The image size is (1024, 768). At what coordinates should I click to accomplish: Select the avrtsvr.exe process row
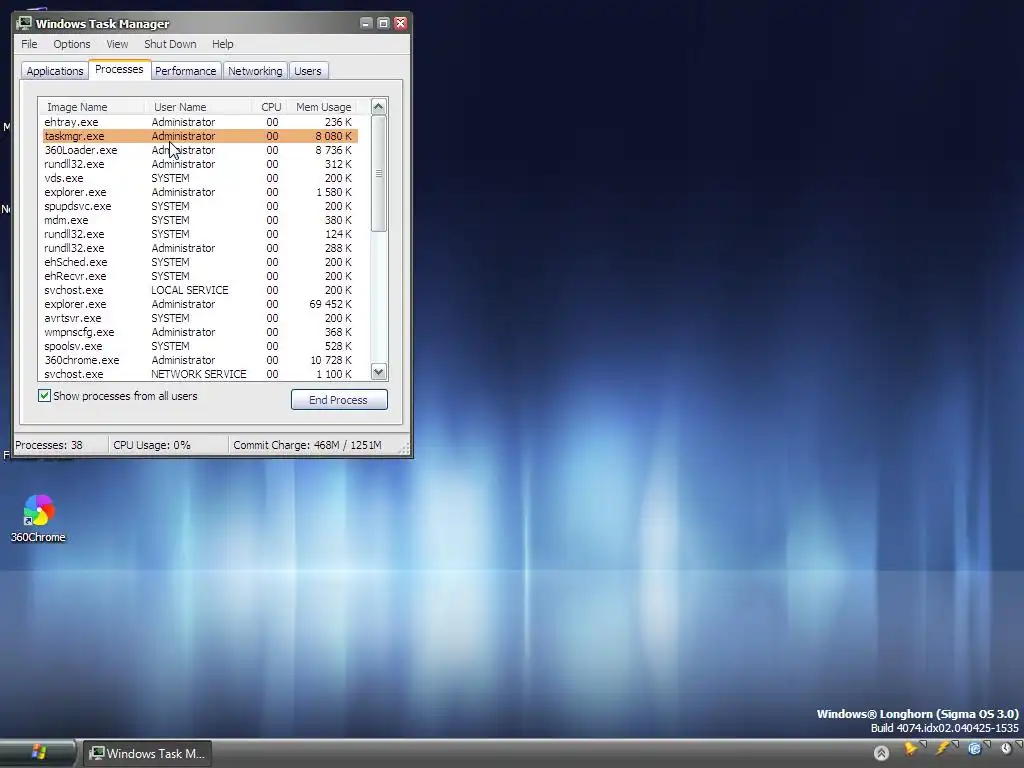point(200,318)
